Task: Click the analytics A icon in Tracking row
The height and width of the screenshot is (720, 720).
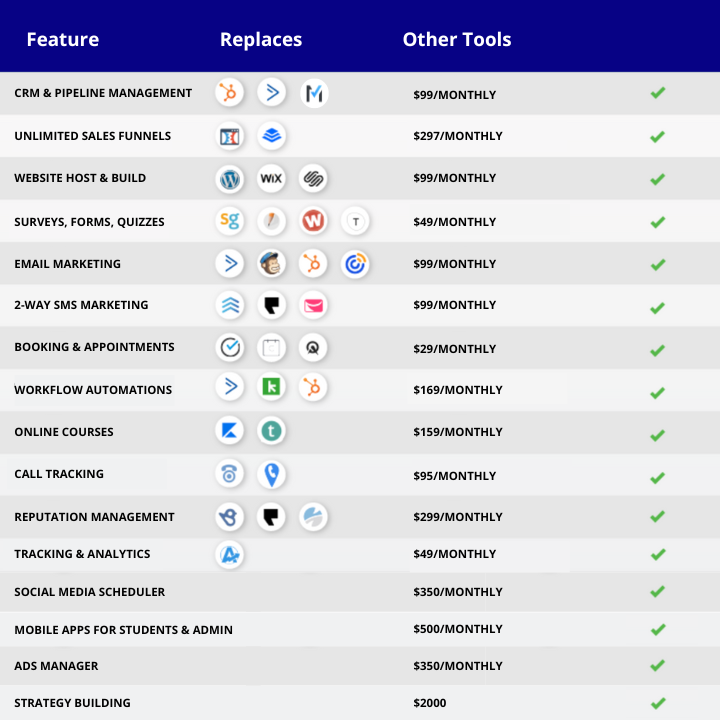Action: coord(229,555)
